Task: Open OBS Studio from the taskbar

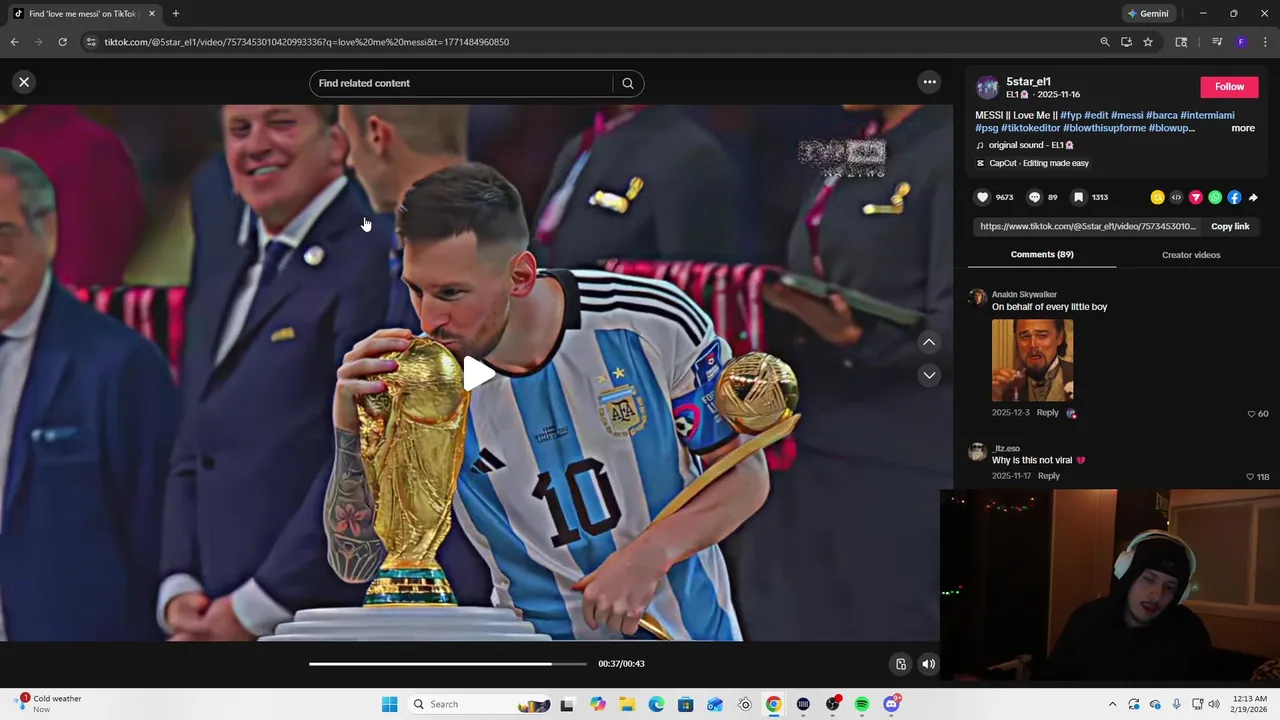Action: [x=832, y=704]
